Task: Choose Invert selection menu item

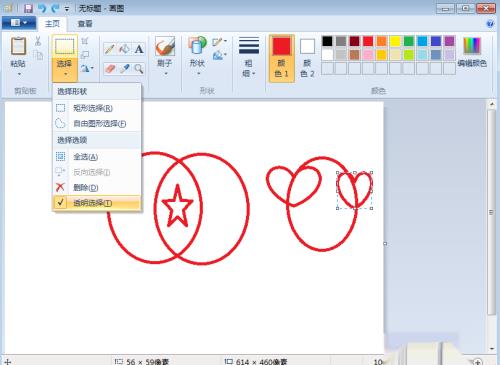Action: [x=97, y=172]
